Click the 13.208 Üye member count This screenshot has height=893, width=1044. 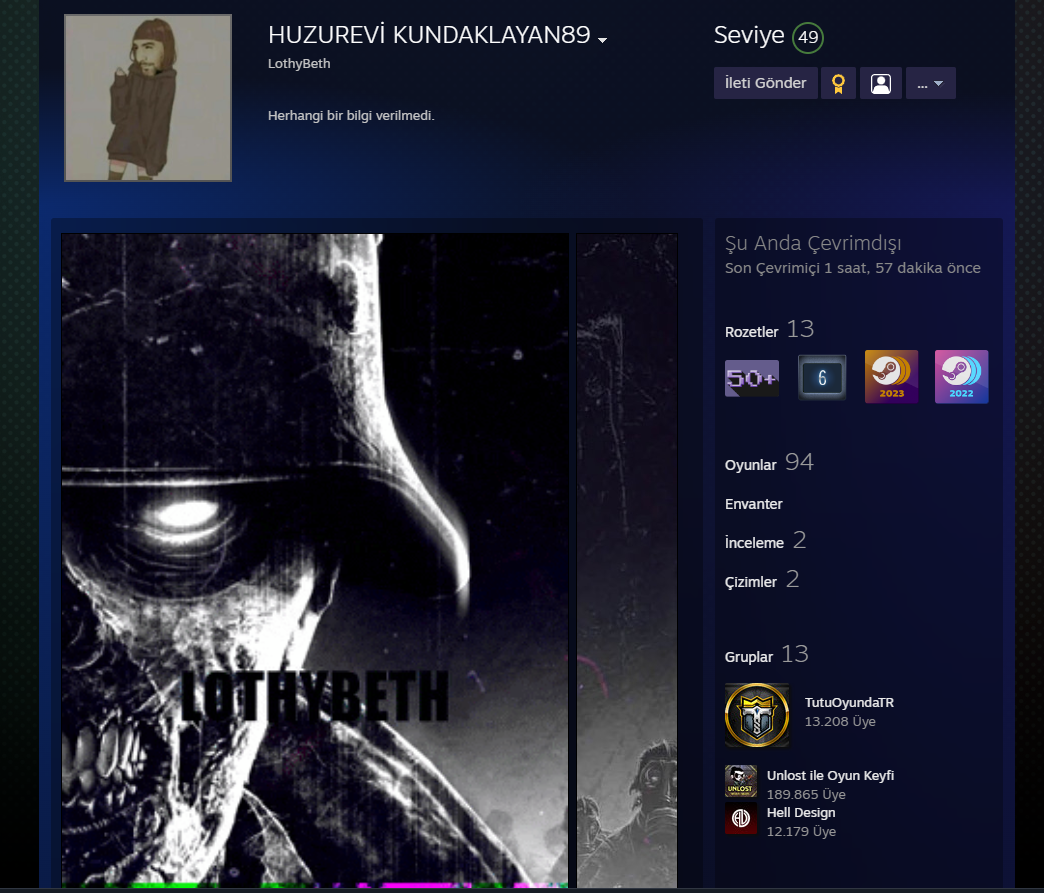pyautogui.click(x=840, y=722)
